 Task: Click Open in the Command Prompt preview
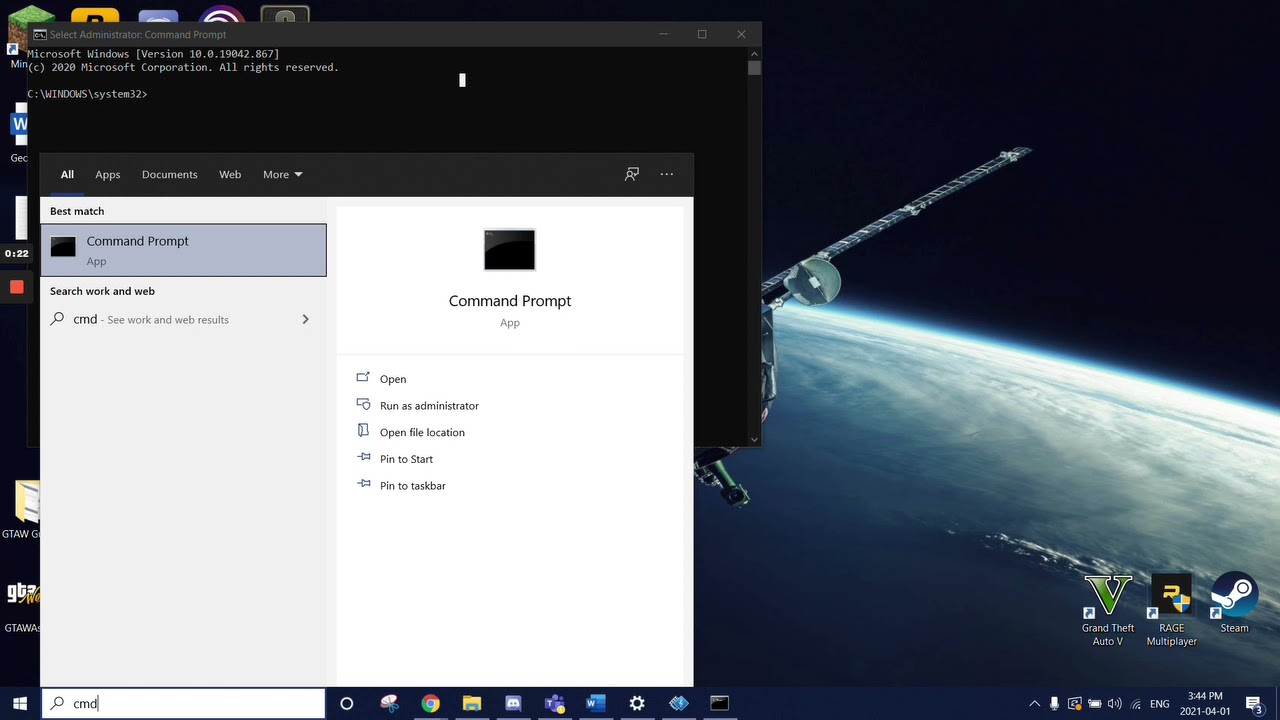[x=393, y=379]
